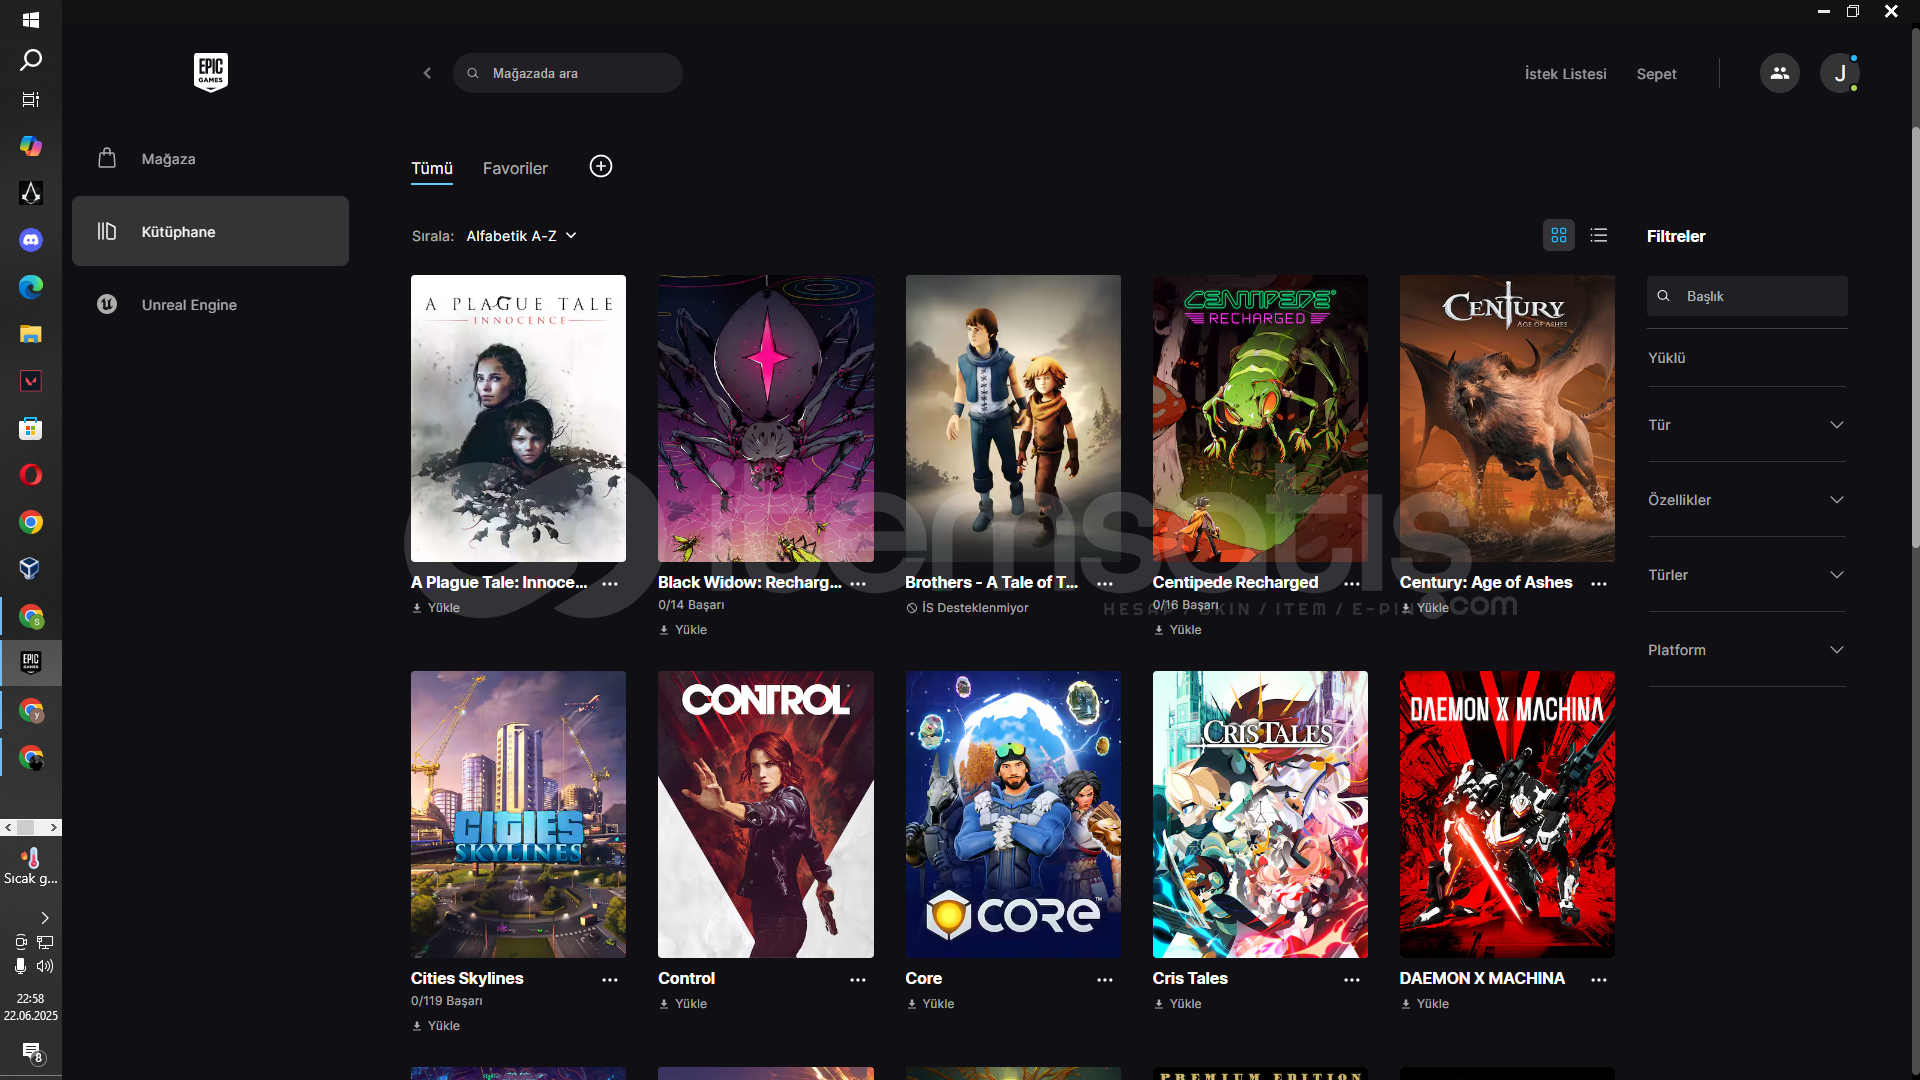The width and height of the screenshot is (1920, 1080).
Task: Open Kütüphane in the sidebar
Action: point(210,231)
